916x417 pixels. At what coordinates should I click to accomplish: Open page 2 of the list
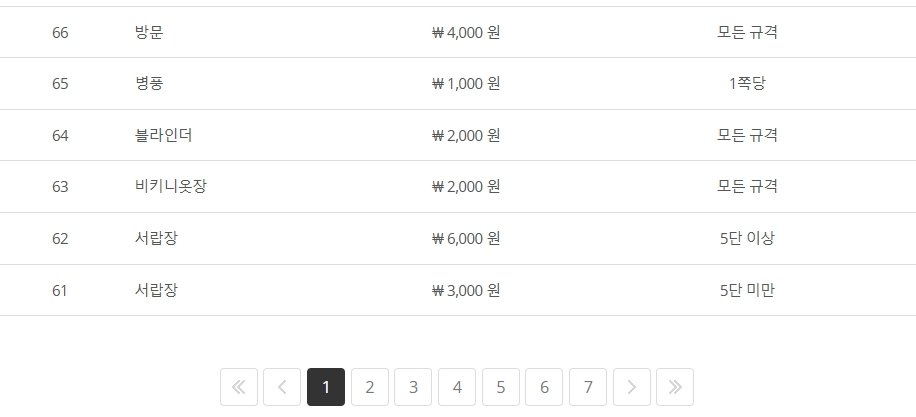369,387
